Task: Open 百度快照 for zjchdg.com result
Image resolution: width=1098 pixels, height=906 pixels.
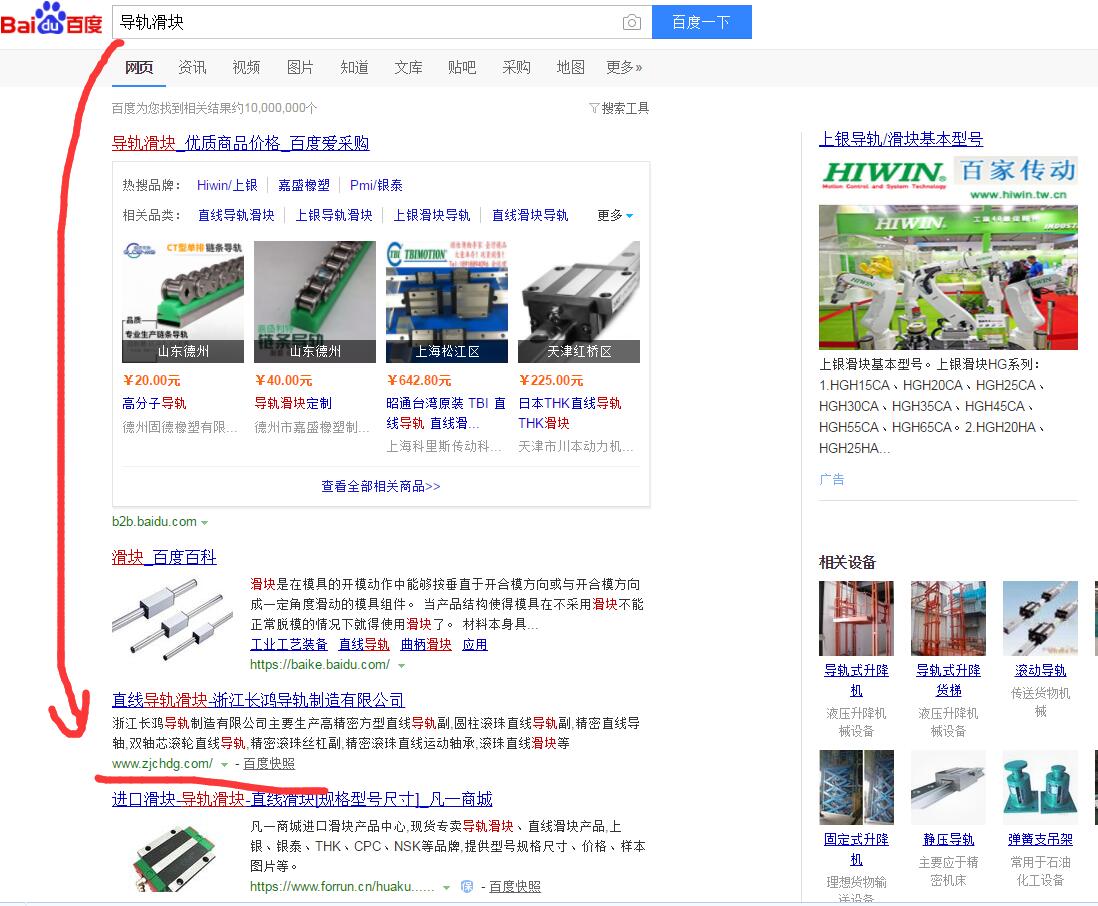Action: [269, 764]
